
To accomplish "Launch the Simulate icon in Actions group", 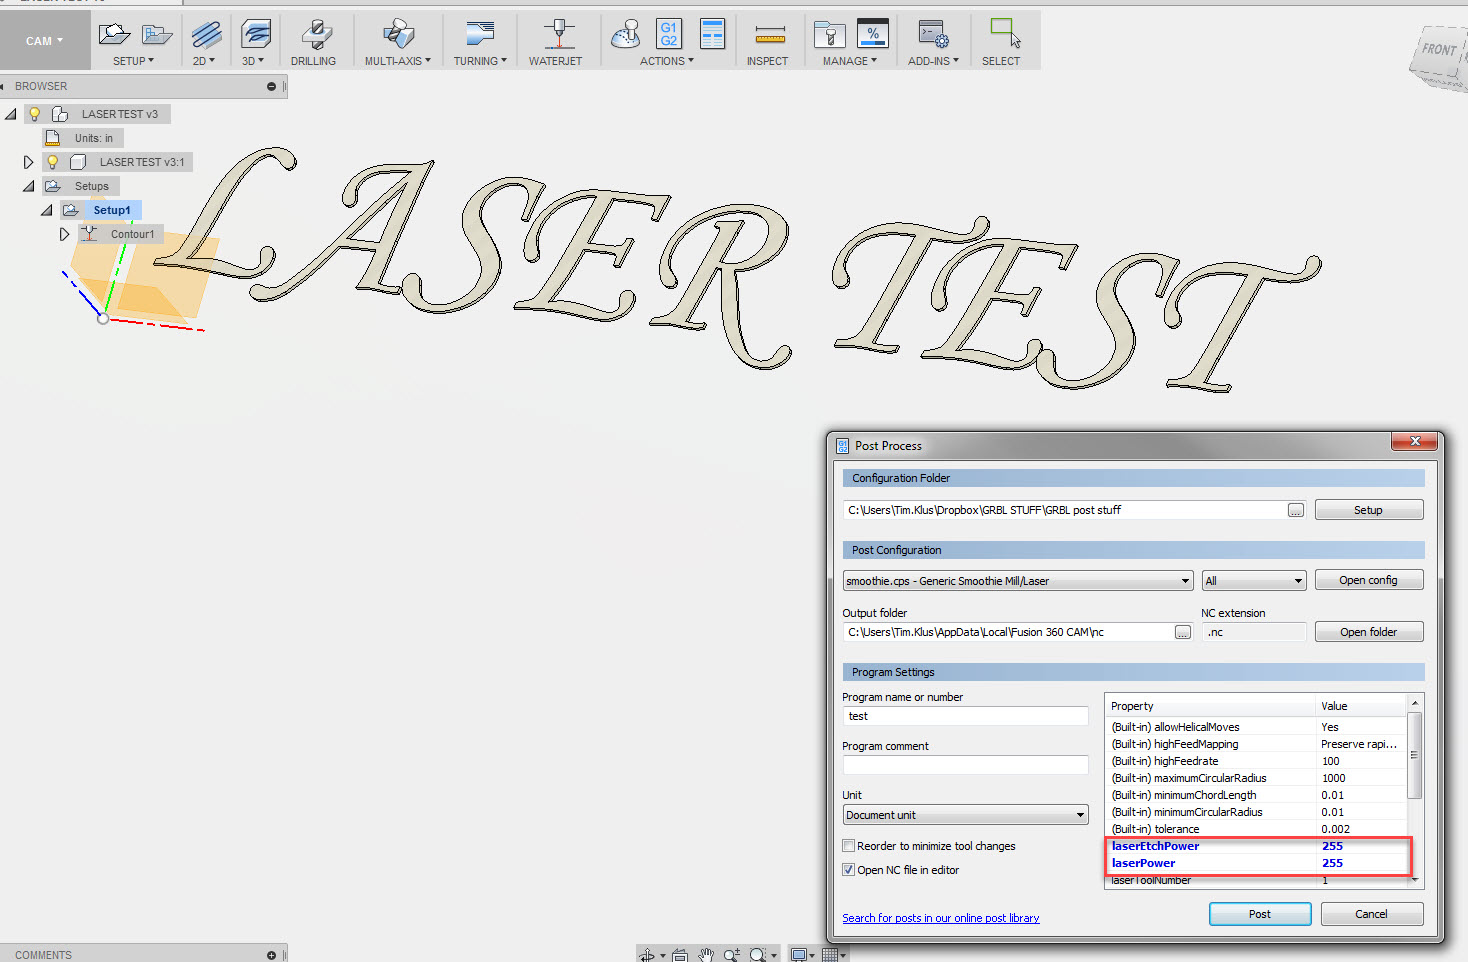I will click(x=626, y=34).
